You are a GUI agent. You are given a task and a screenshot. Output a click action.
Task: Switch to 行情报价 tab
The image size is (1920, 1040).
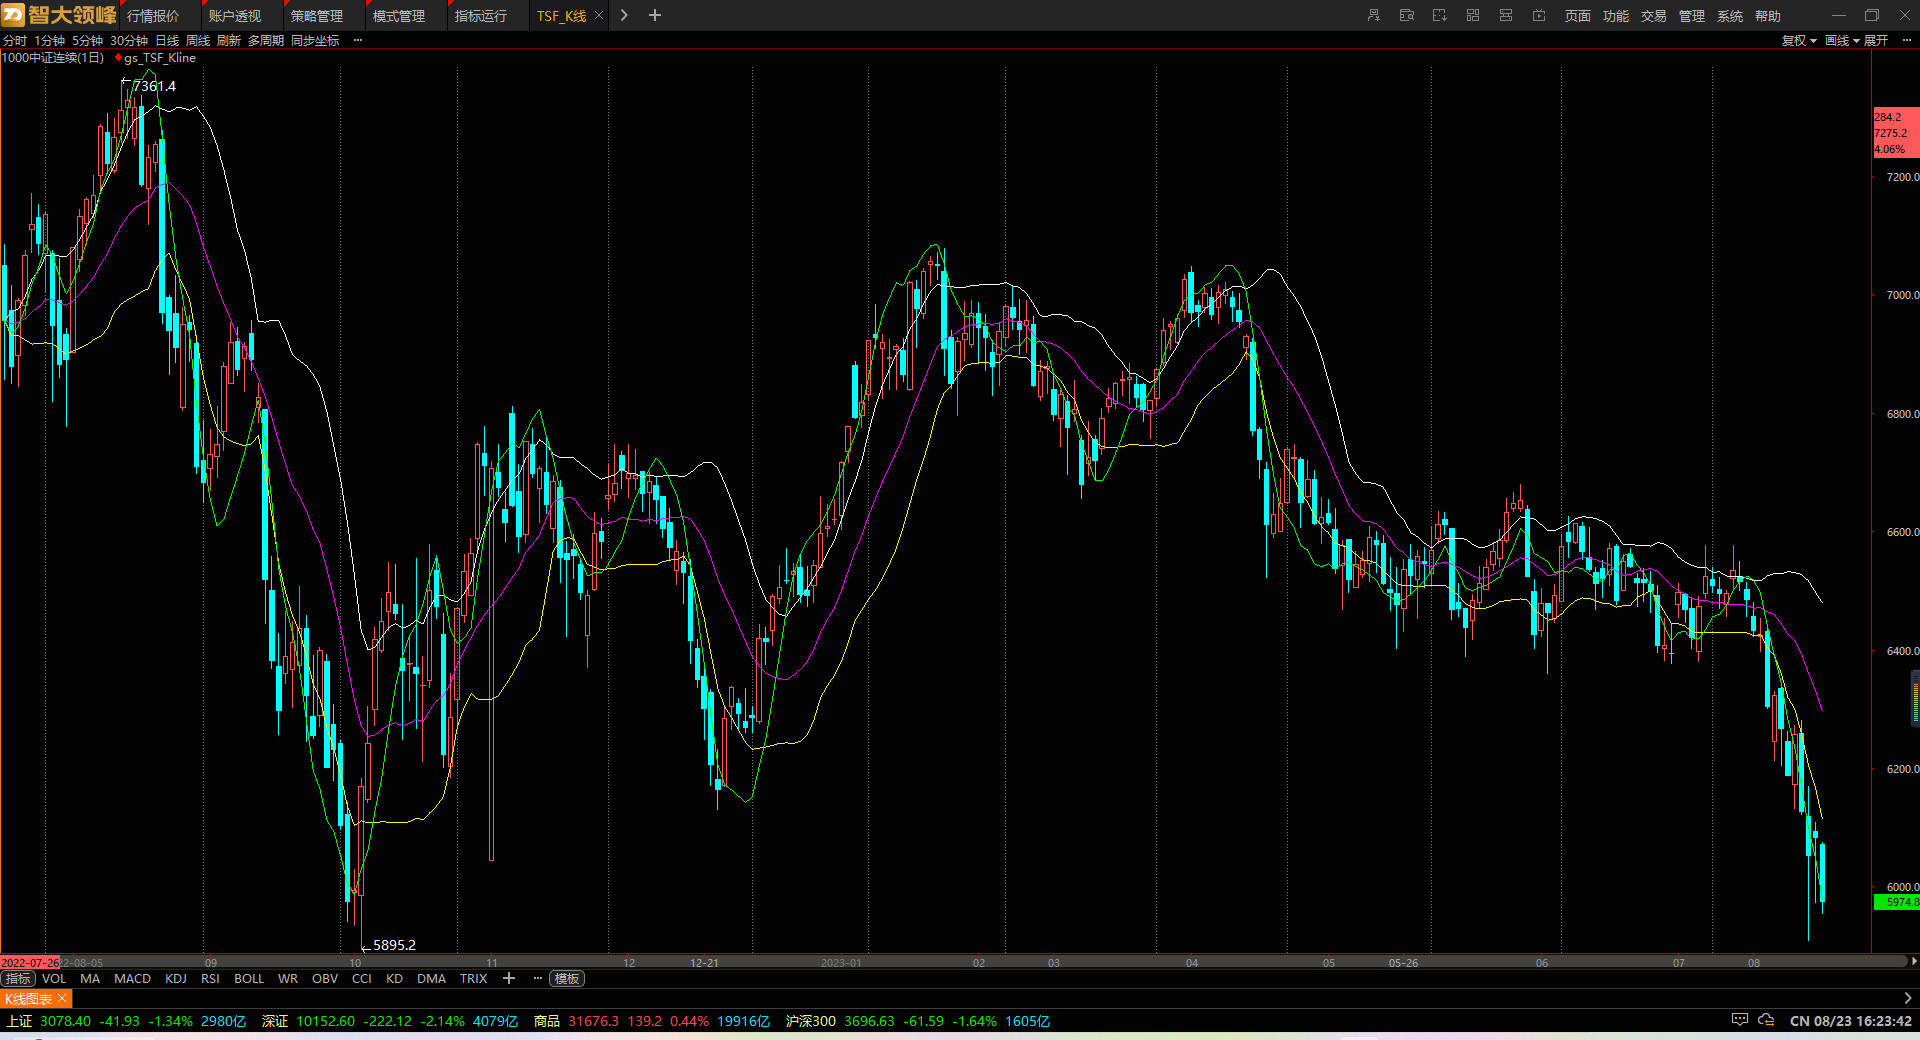click(153, 16)
